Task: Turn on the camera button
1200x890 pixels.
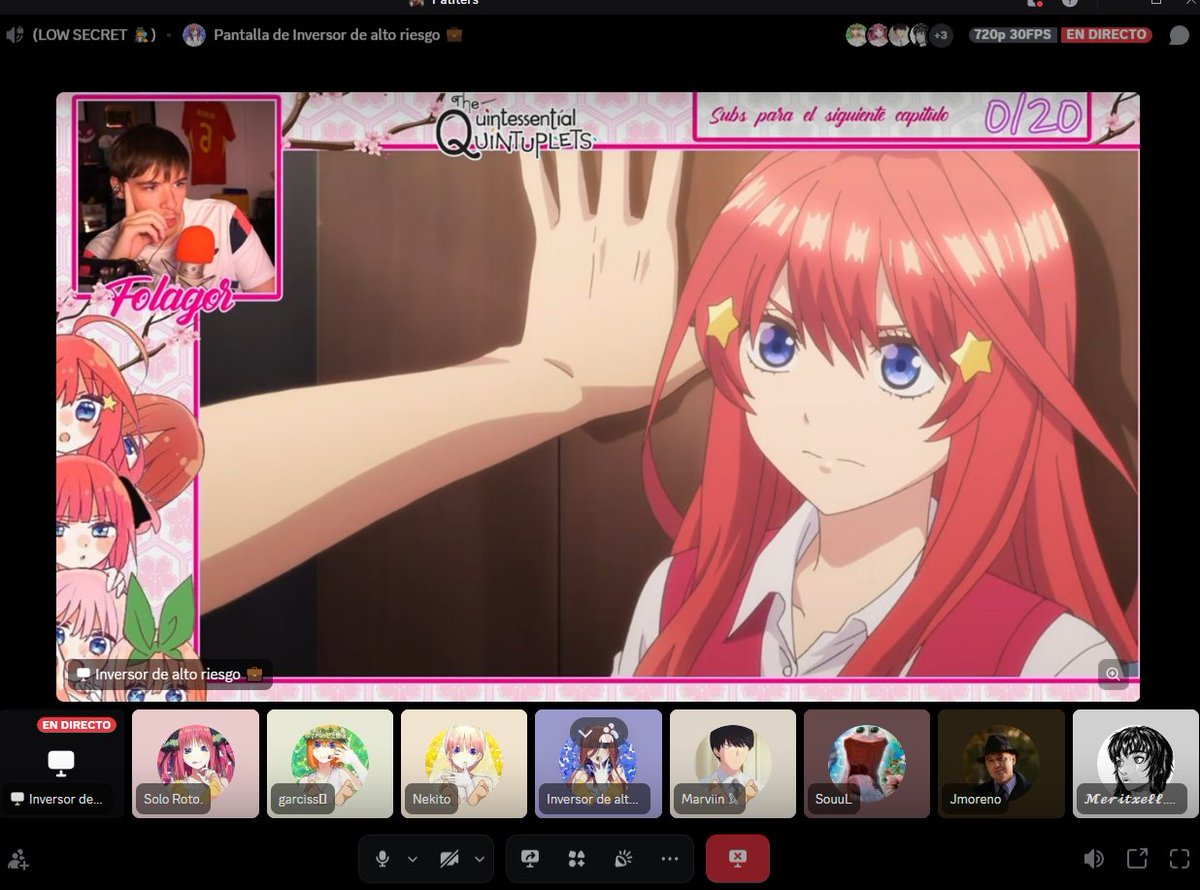Action: (x=448, y=859)
